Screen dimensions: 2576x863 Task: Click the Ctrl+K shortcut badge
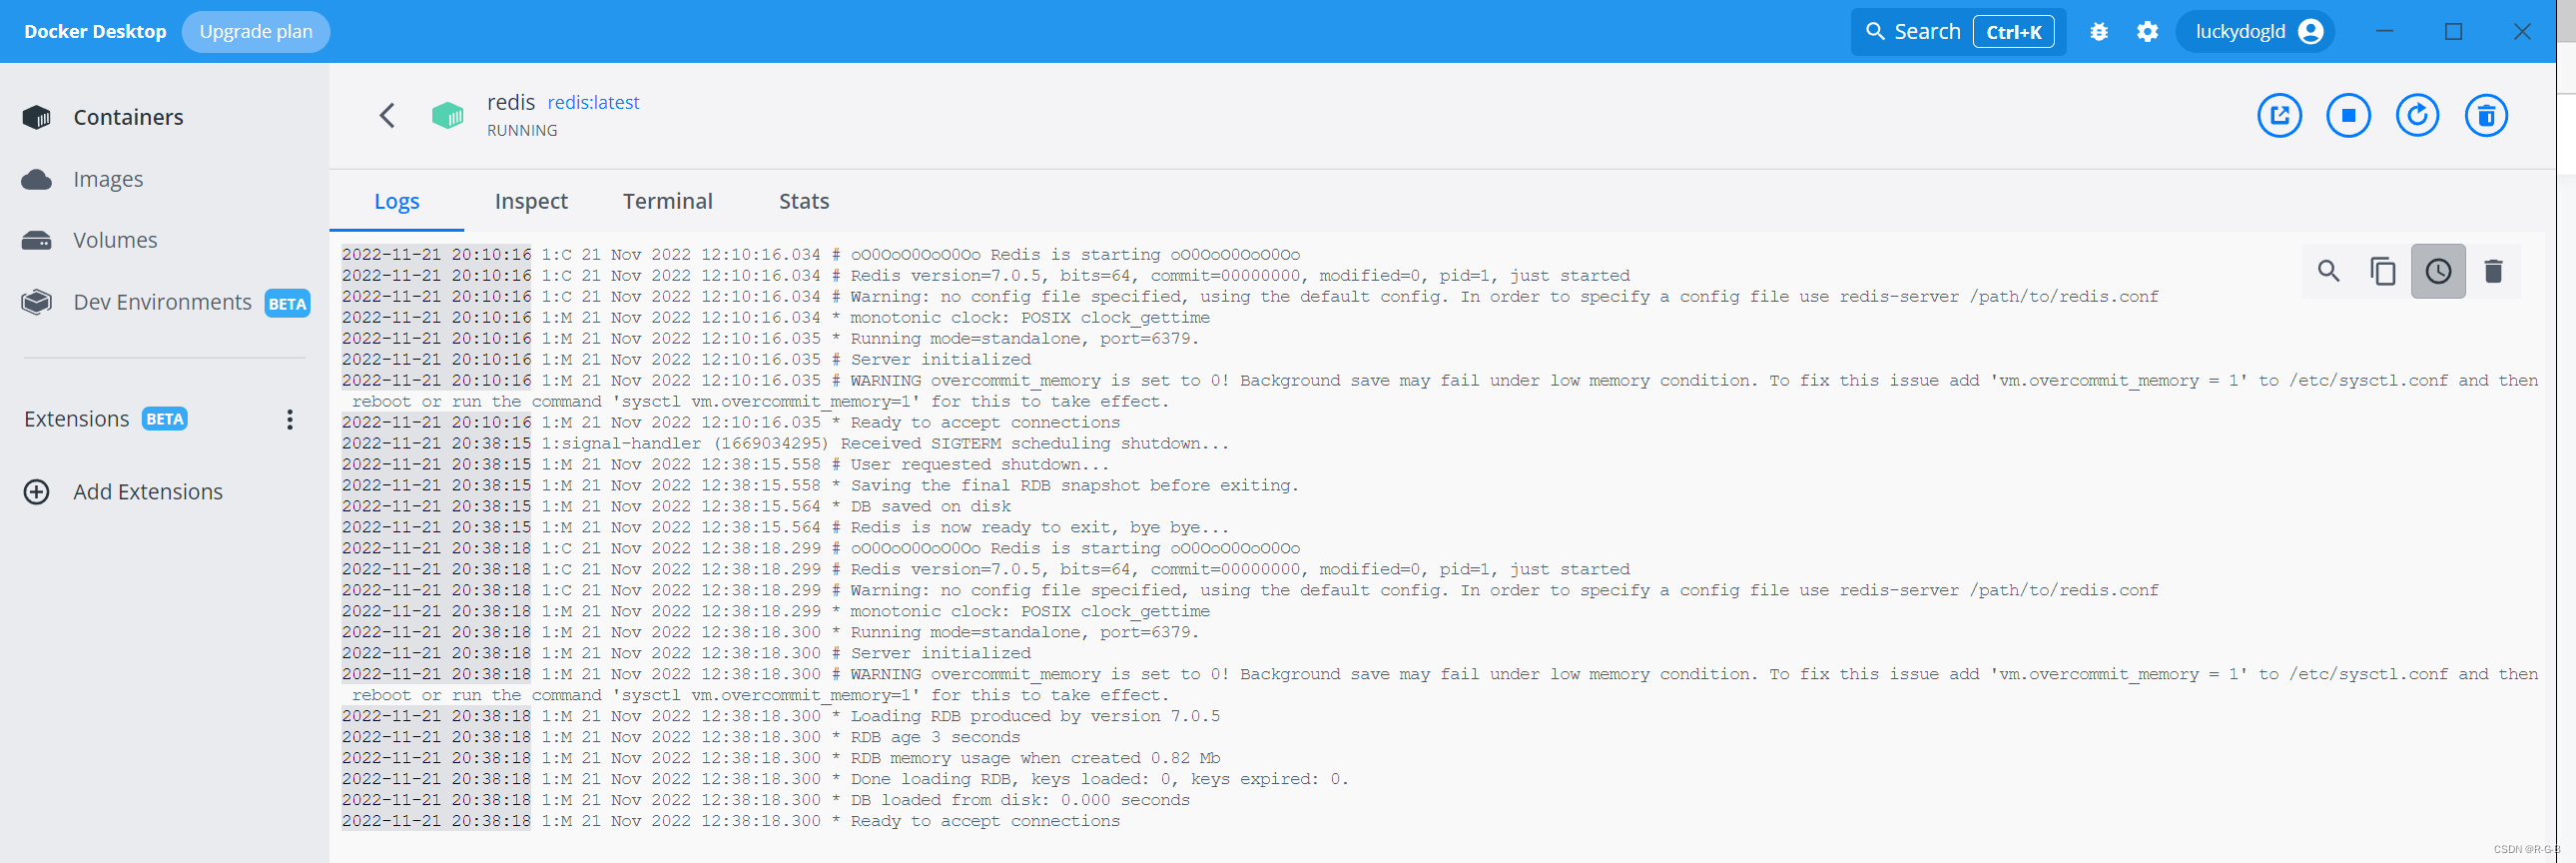[x=2013, y=32]
